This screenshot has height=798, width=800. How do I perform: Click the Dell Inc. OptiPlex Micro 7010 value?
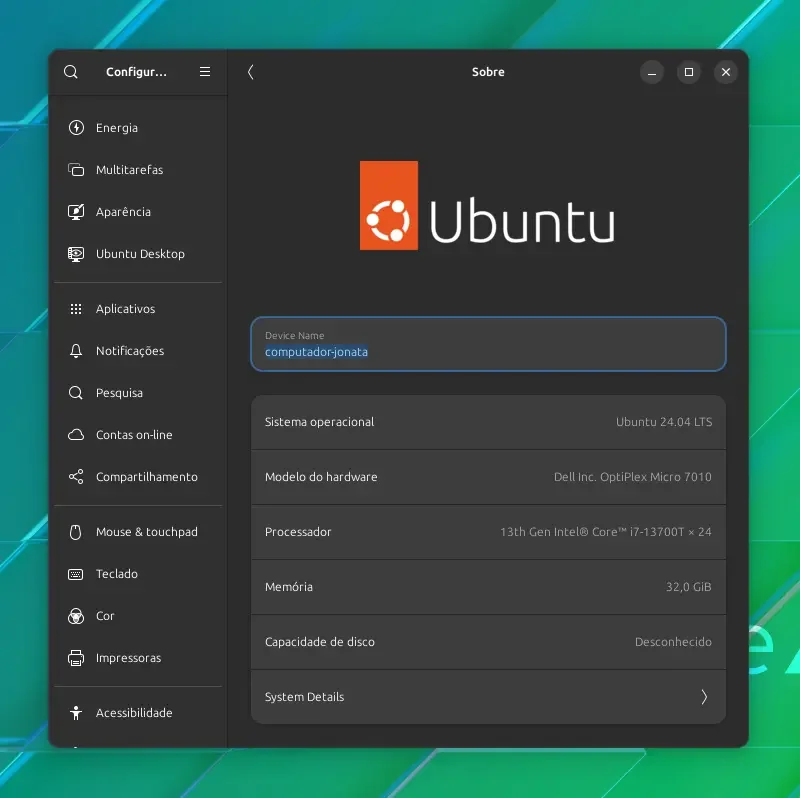click(633, 477)
